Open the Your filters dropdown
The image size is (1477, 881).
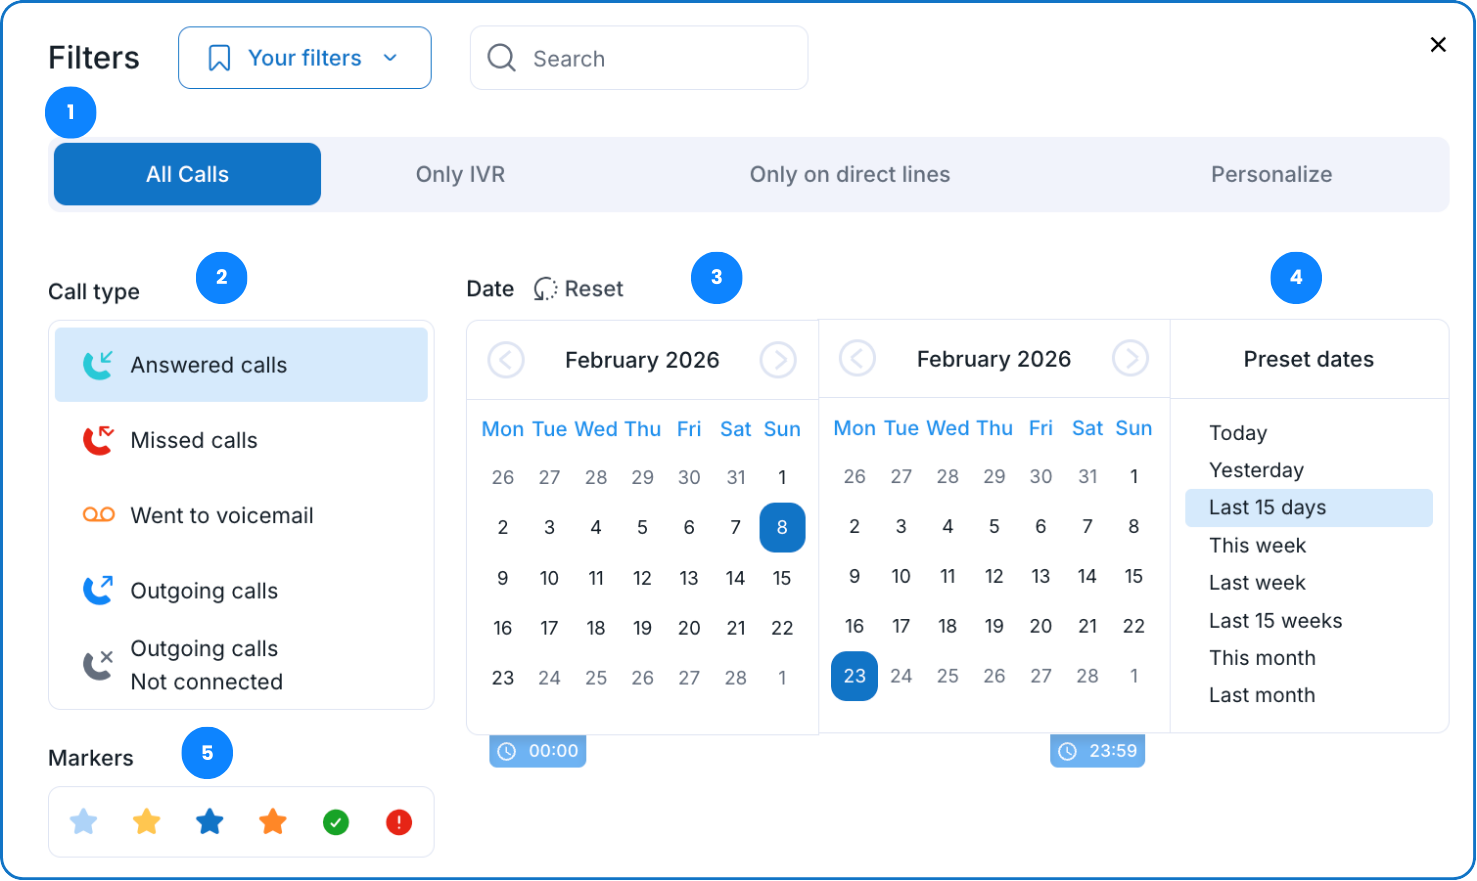(305, 58)
